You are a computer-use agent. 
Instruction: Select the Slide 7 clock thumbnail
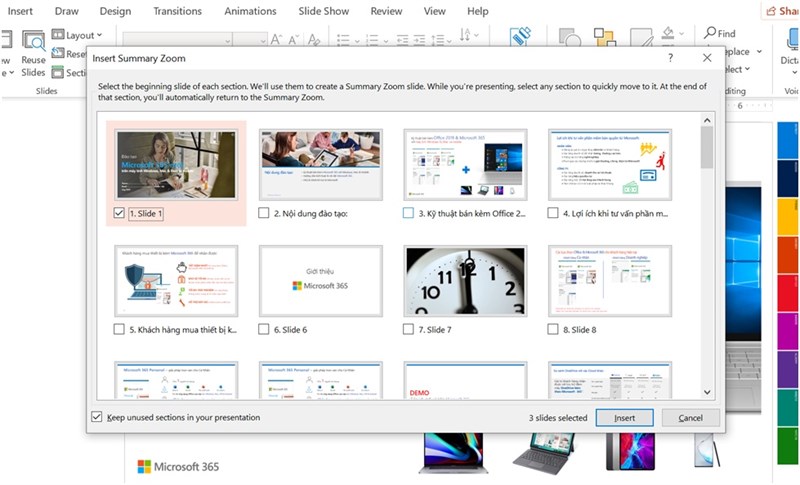(x=465, y=280)
